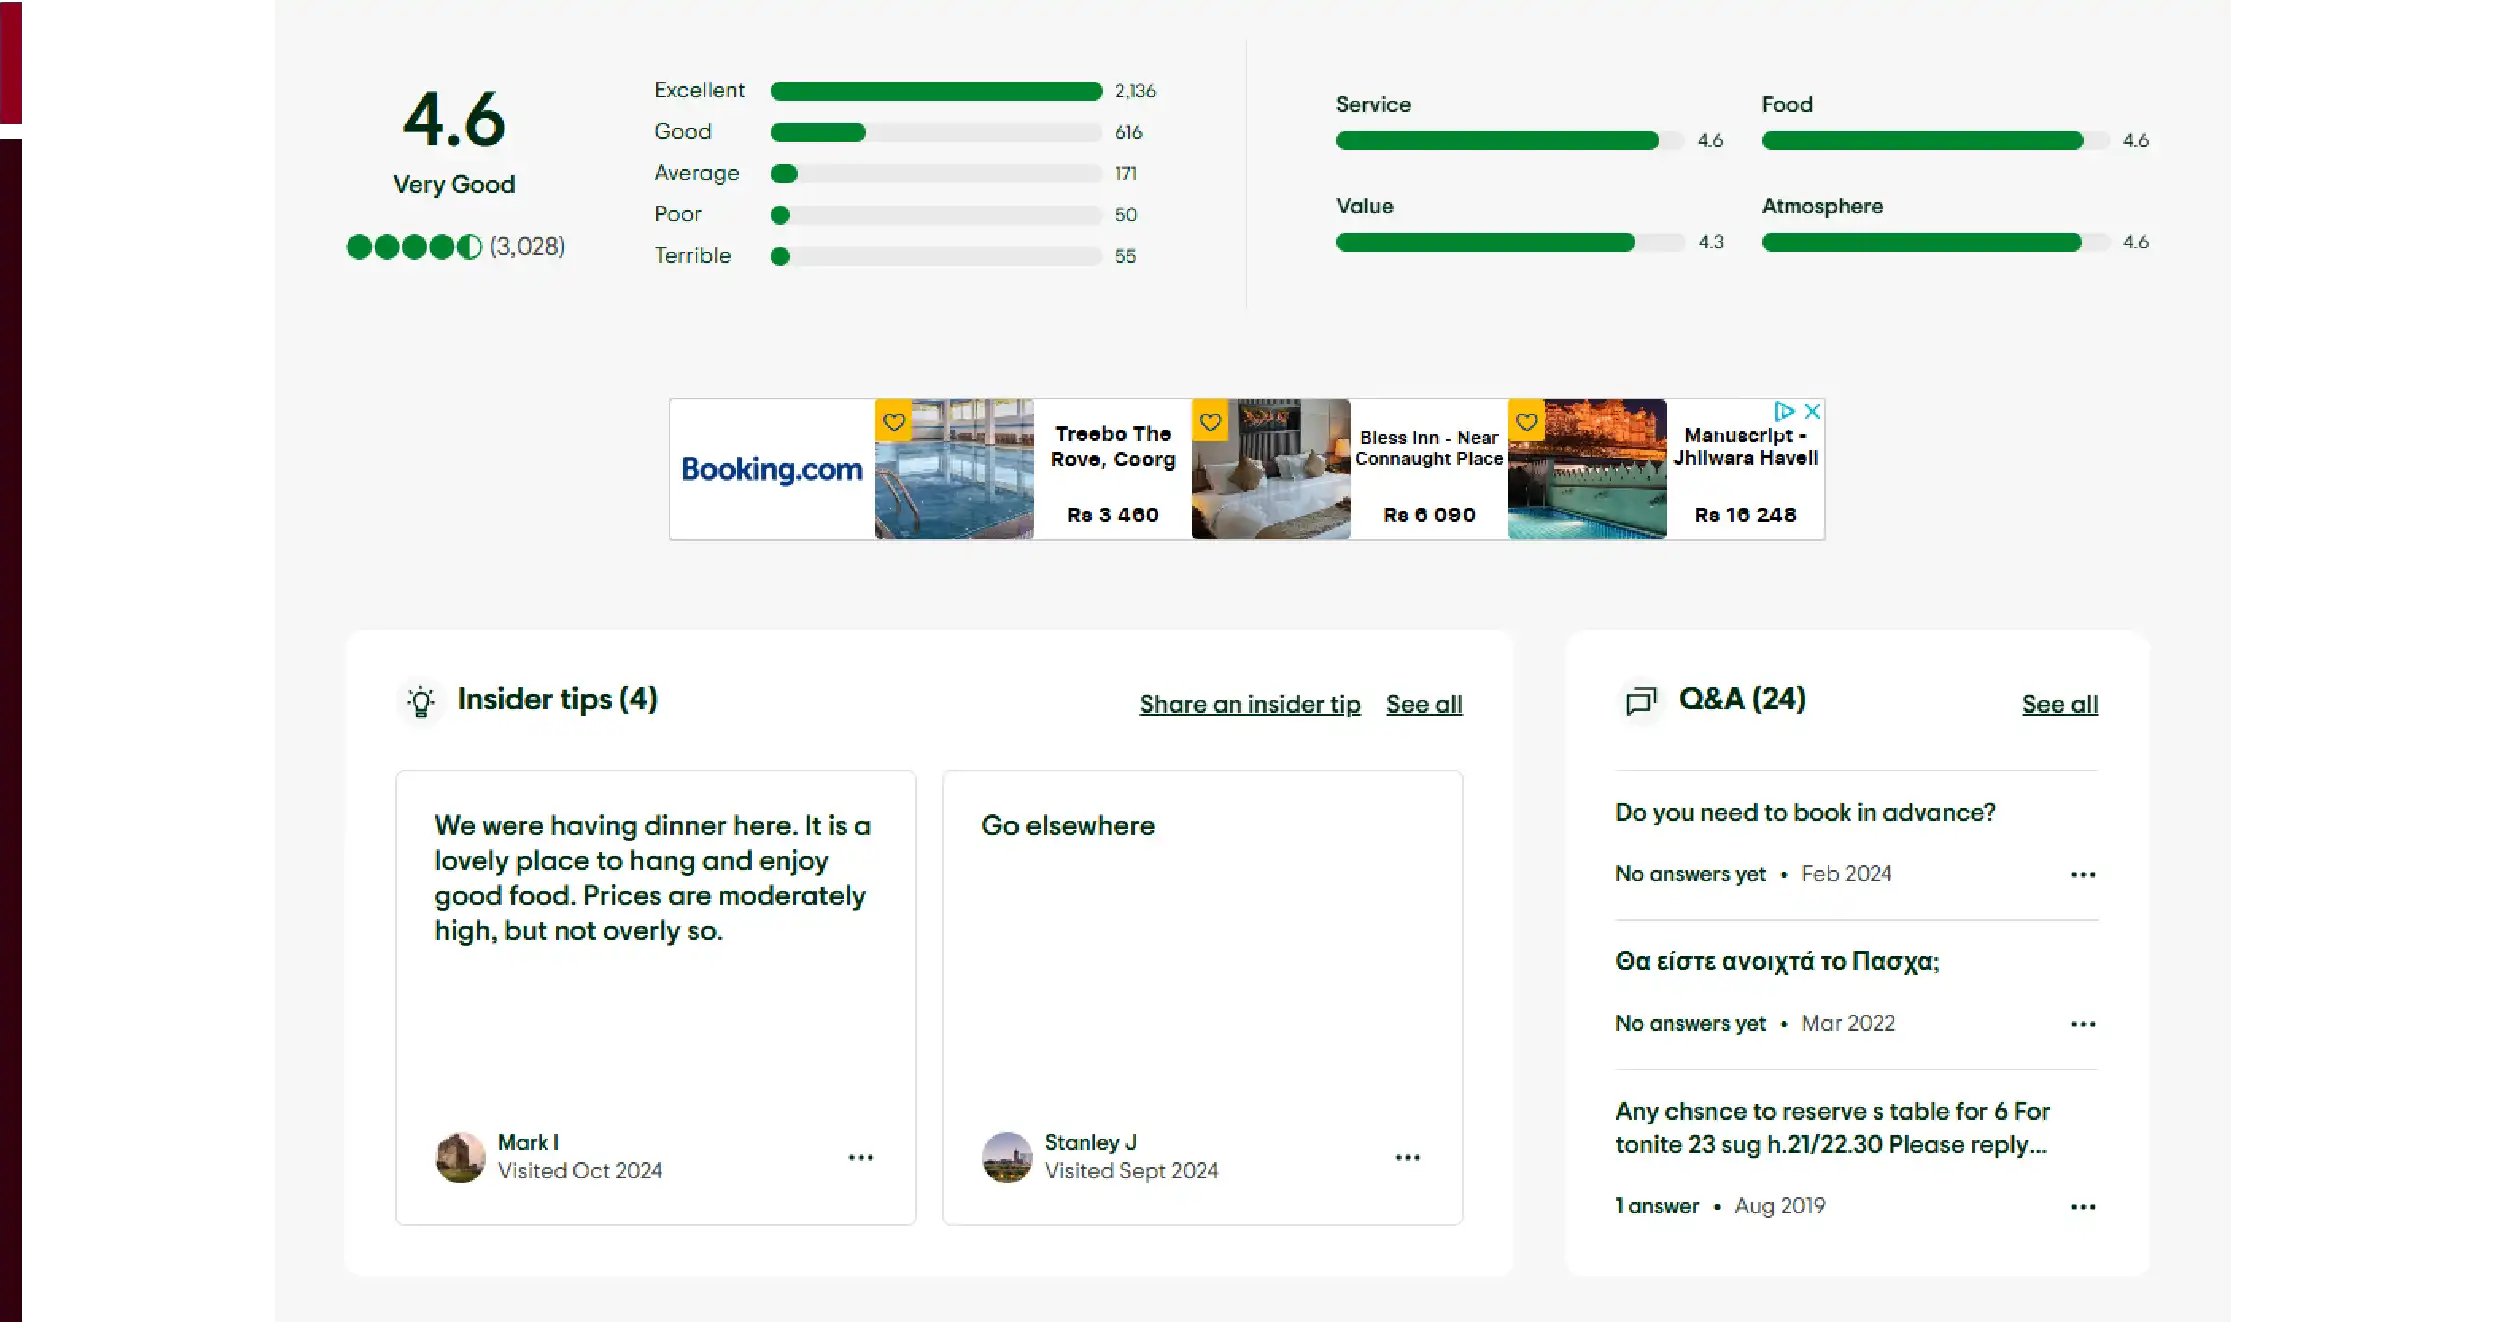Save Treebo The Rove hotel with heart icon
2507x1322 pixels.
(x=893, y=422)
